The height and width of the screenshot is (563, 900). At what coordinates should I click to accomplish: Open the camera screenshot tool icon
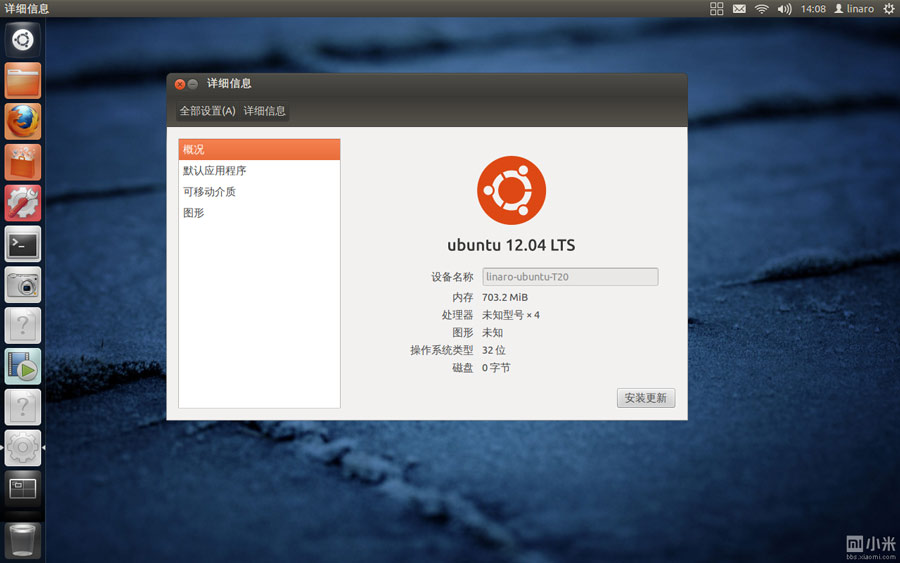(22, 284)
